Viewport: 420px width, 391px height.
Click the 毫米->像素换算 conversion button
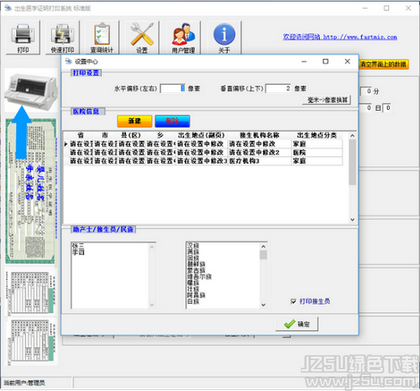327,100
